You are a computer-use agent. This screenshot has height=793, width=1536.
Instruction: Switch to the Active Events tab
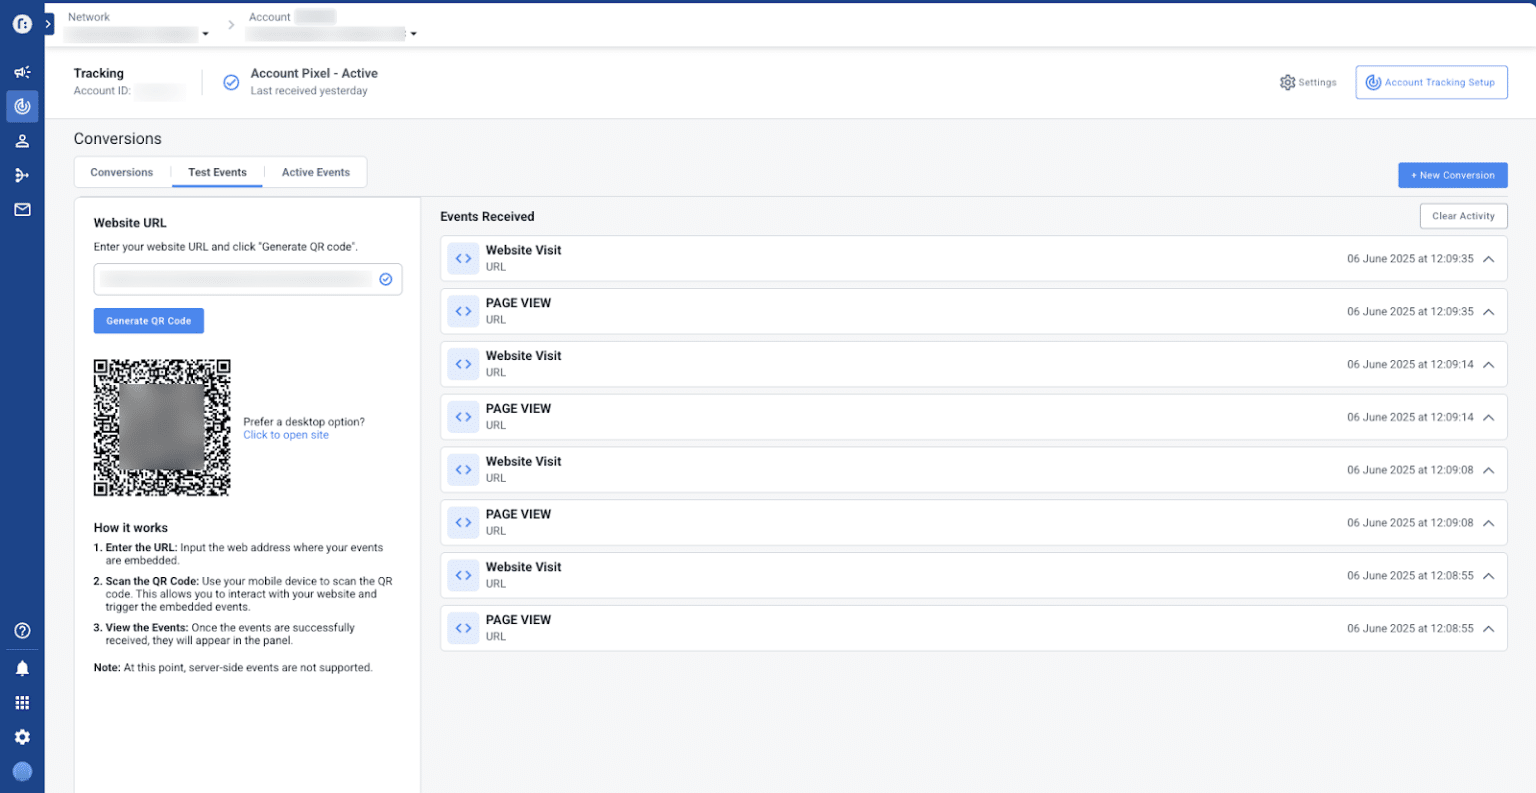click(x=315, y=172)
